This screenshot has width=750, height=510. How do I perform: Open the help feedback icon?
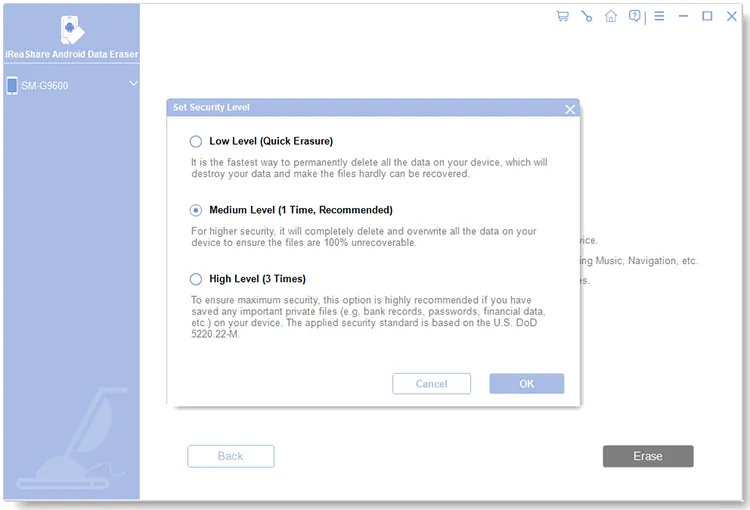click(x=634, y=16)
